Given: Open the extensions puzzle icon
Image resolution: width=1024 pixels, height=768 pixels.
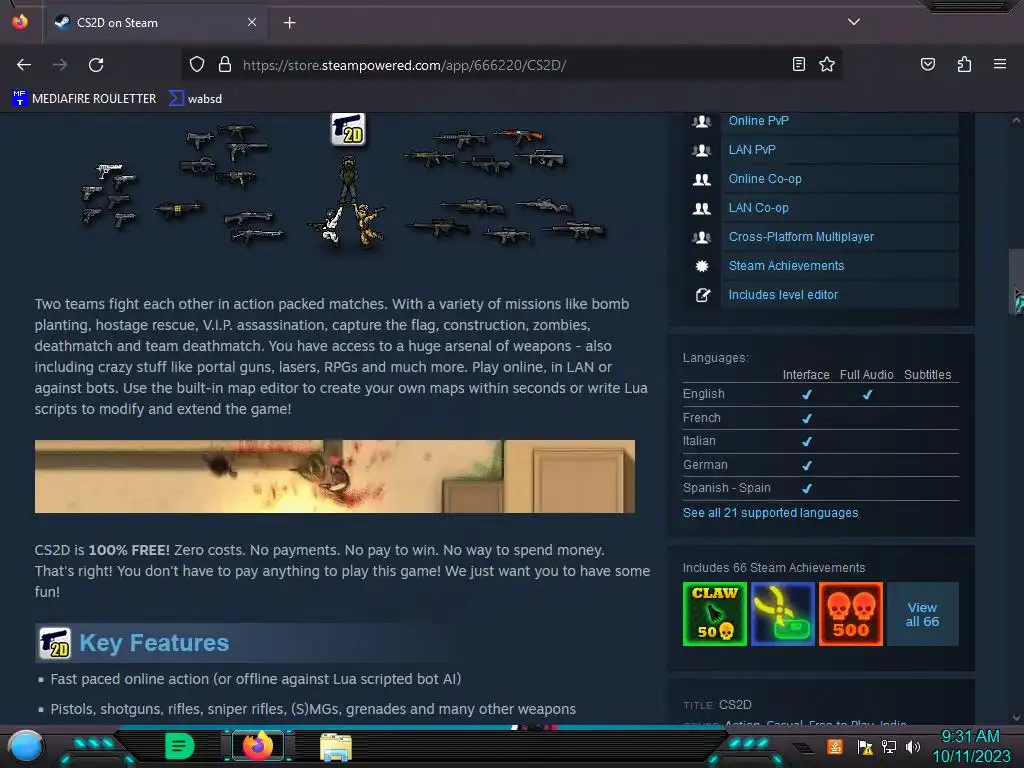Looking at the screenshot, I should [x=964, y=64].
